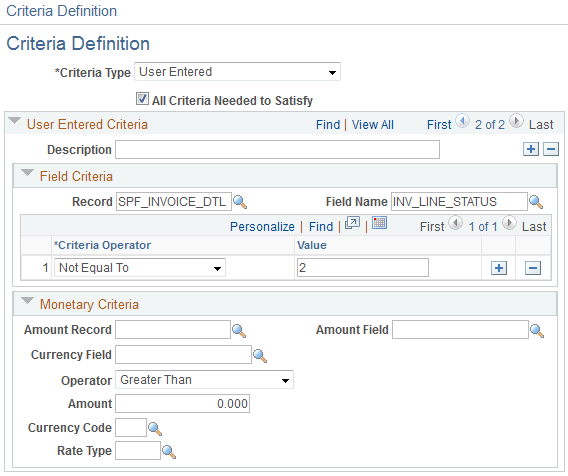Open Record lookup magnifier beside SPF_INVOICE_DTL
The image size is (568, 476).
click(x=240, y=202)
